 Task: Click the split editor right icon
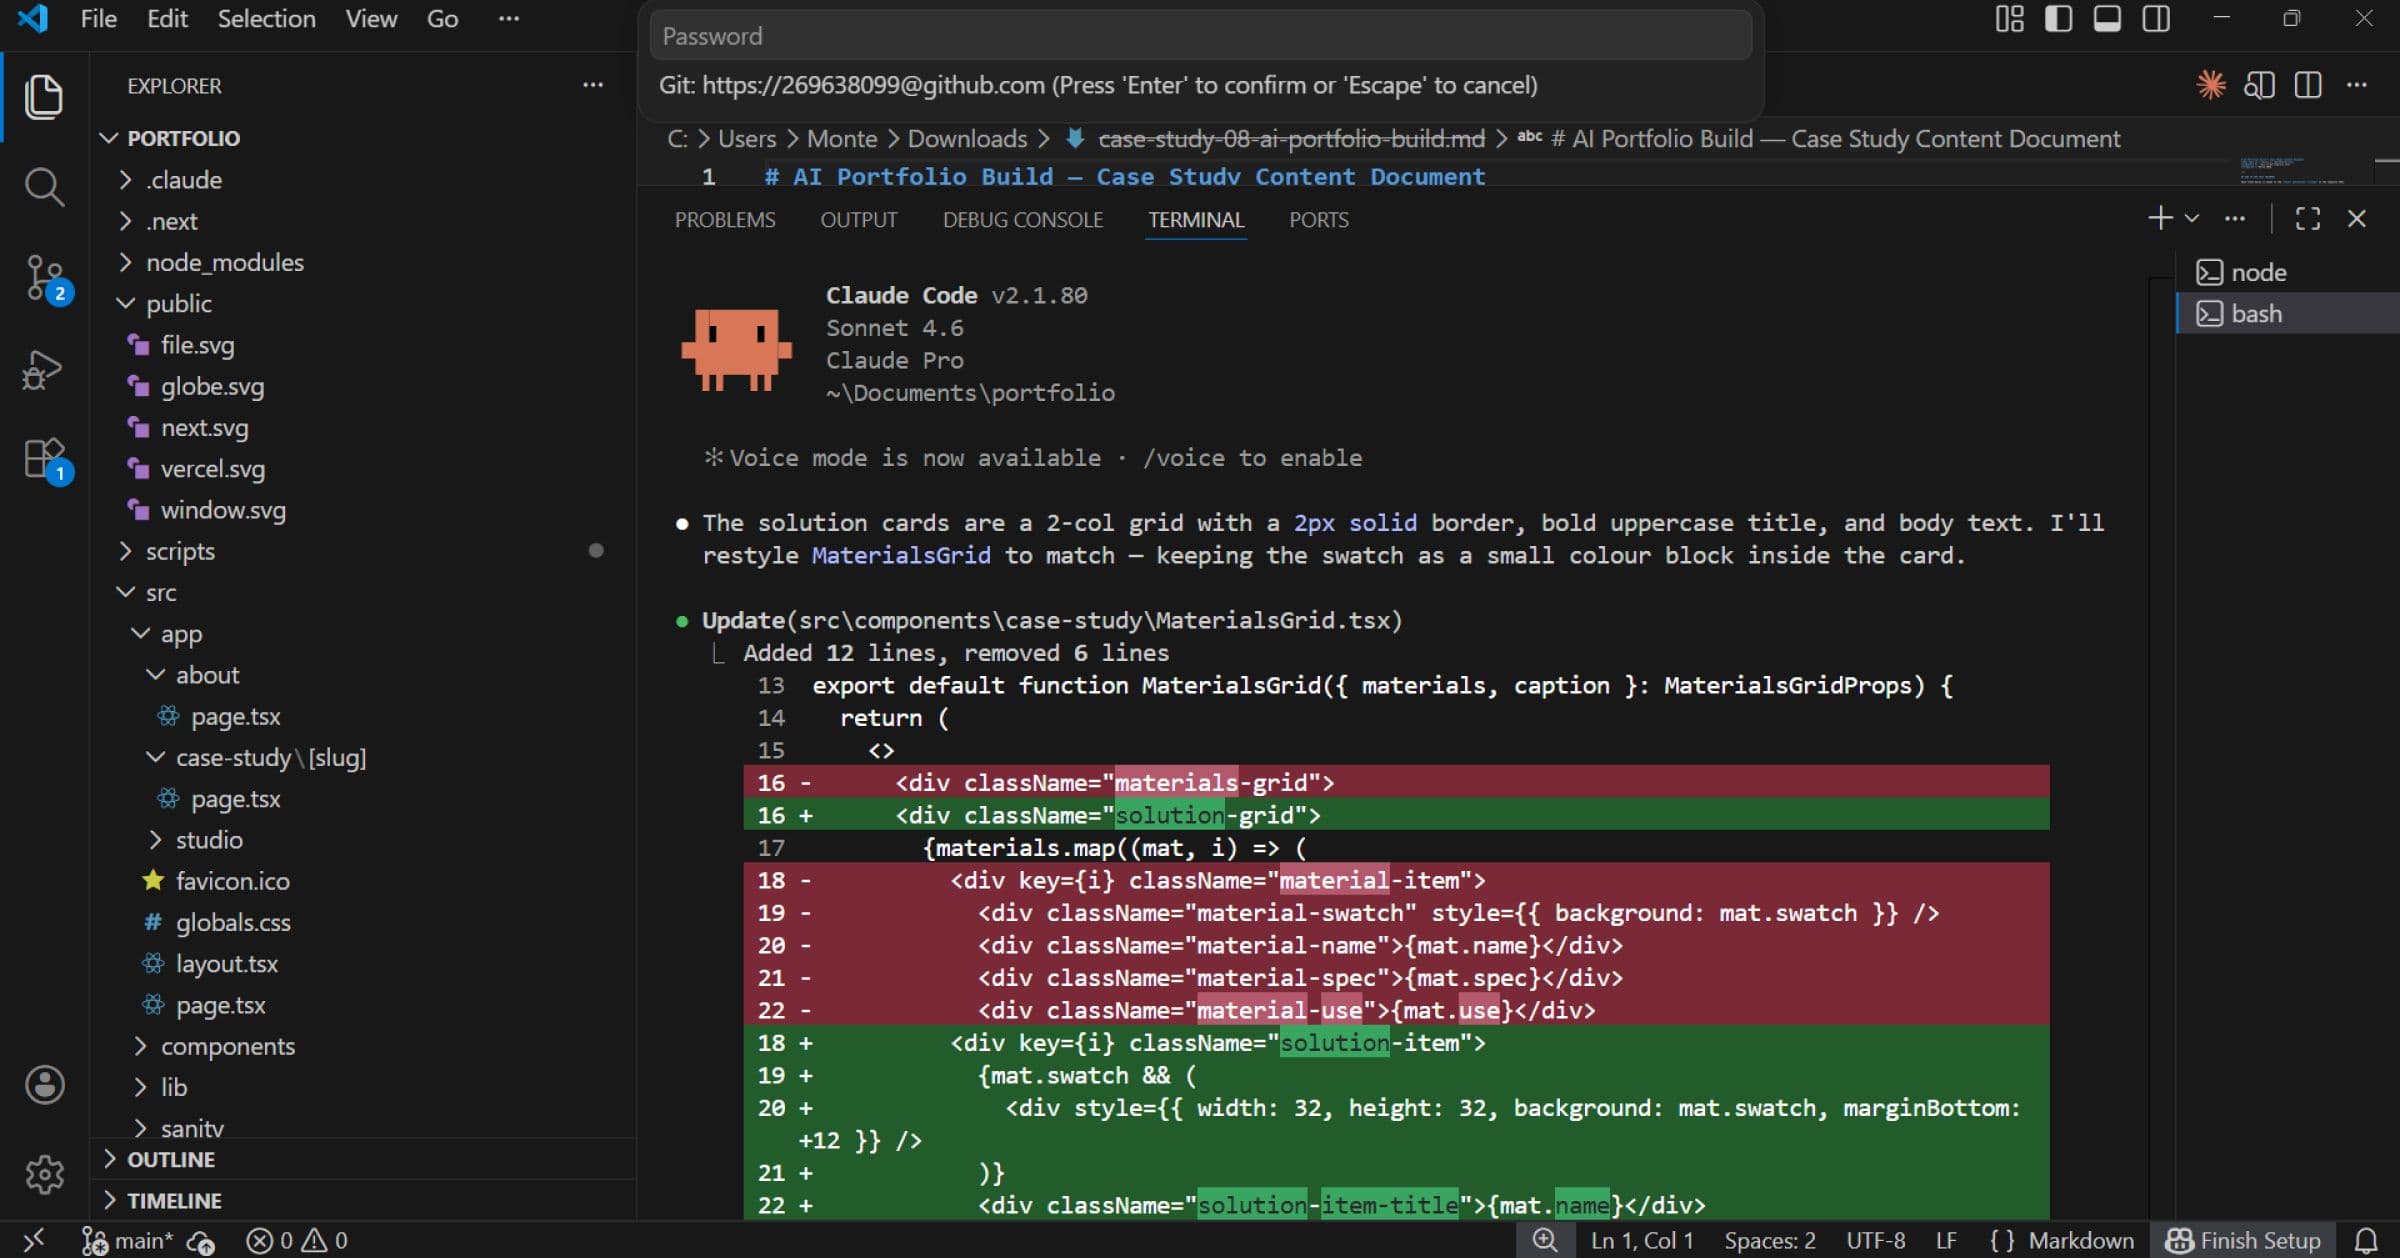coord(2308,85)
